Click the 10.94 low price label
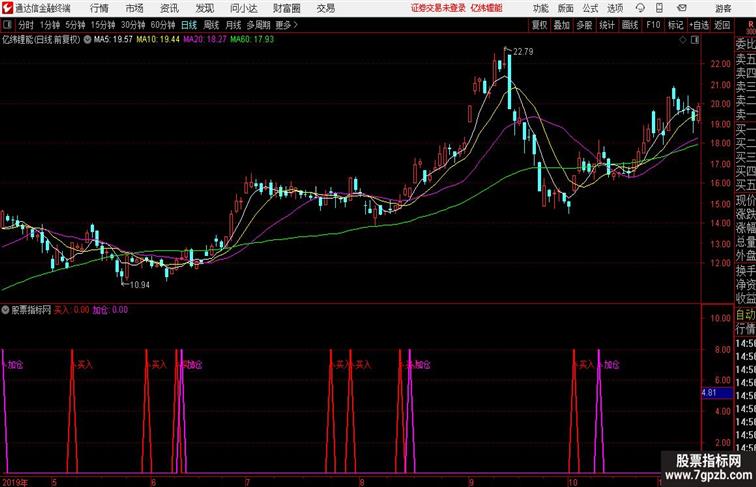This screenshot has height=487, width=756. pyautogui.click(x=139, y=285)
